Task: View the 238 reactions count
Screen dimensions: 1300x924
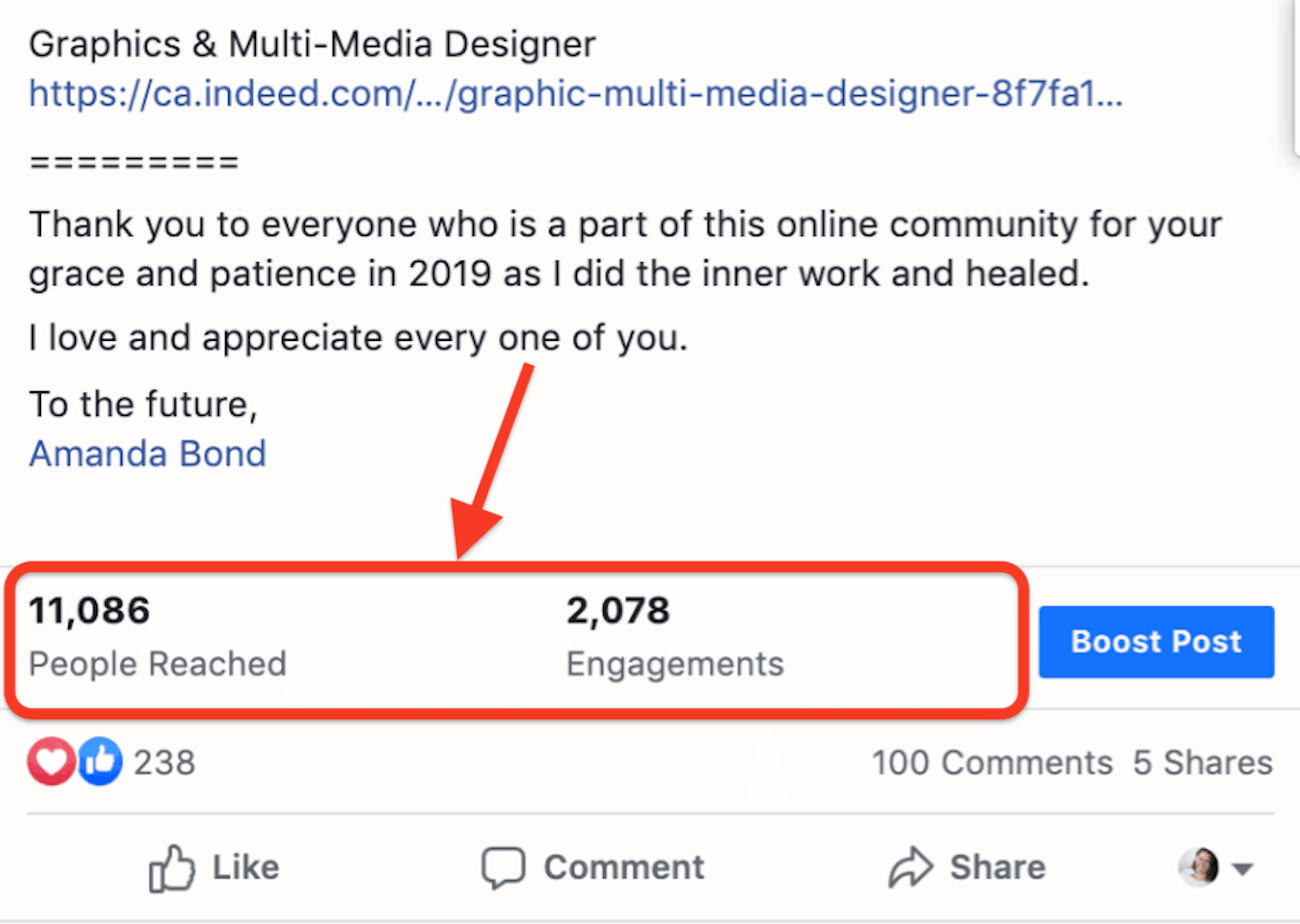Action: click(164, 764)
